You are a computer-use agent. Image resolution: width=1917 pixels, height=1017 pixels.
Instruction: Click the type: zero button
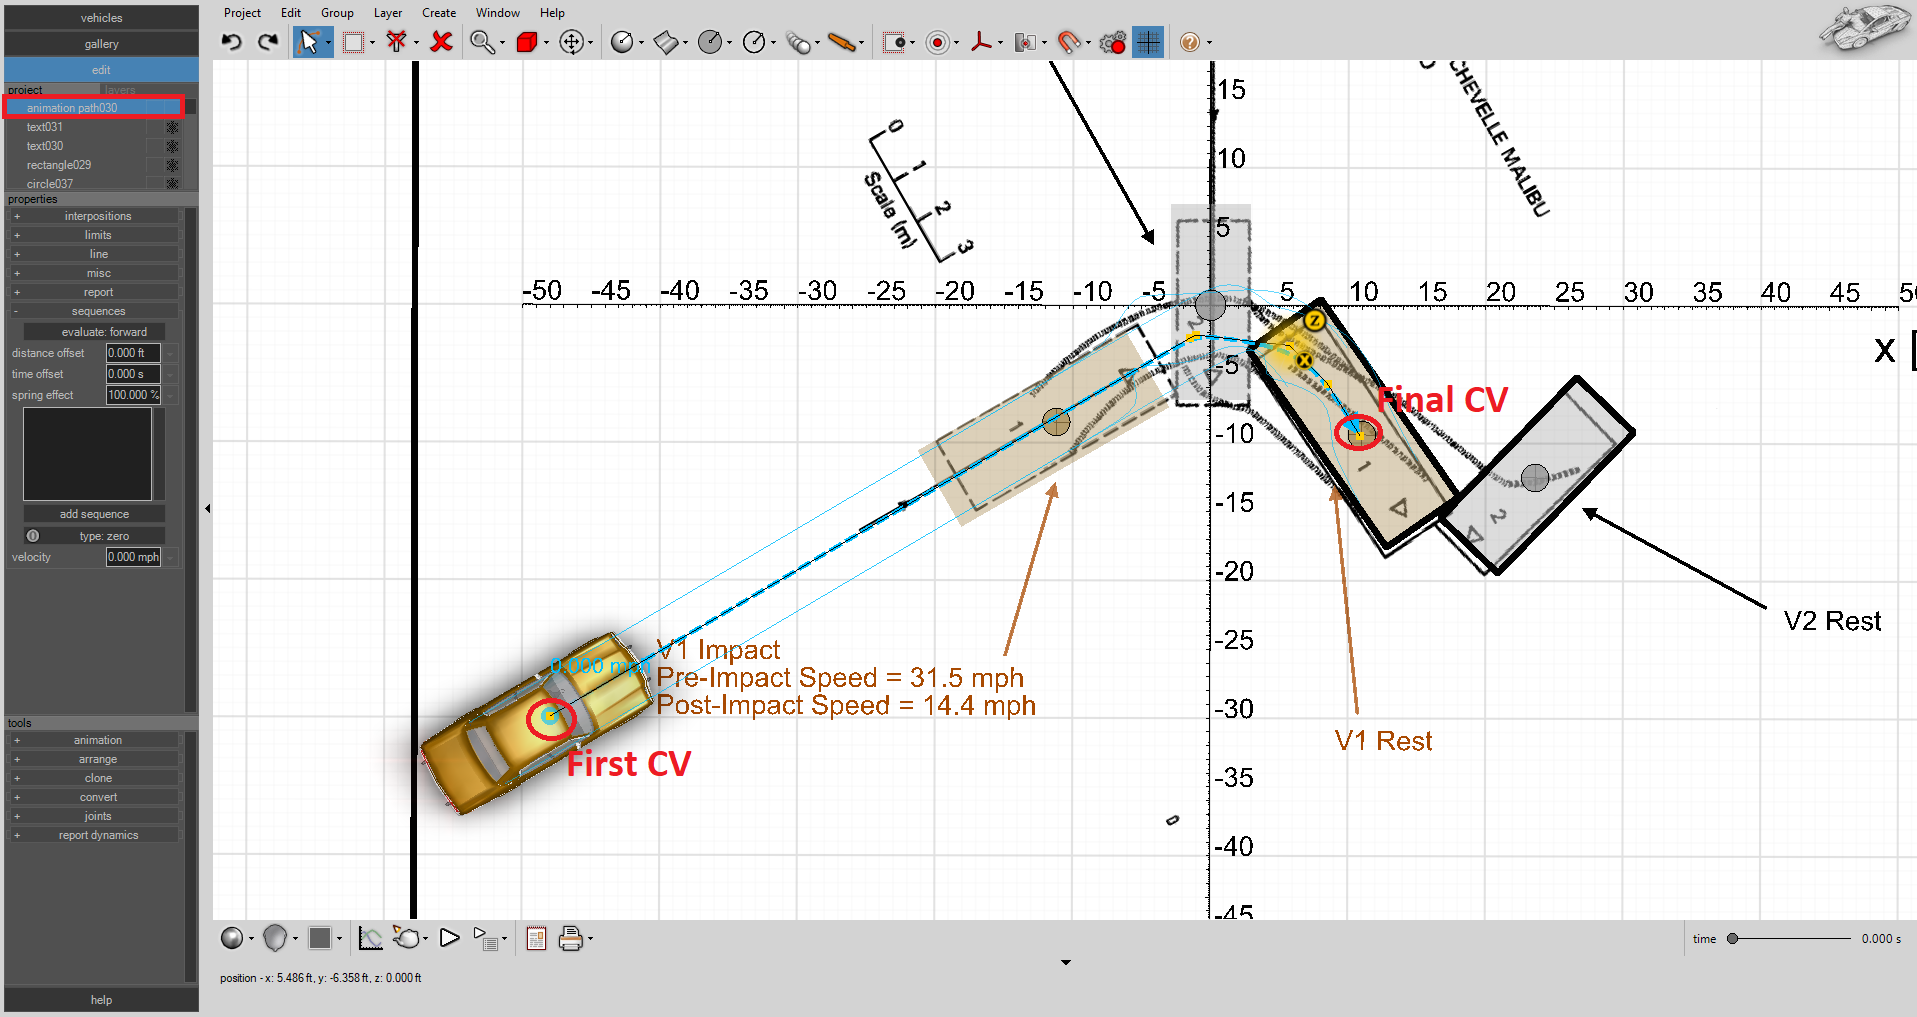(94, 536)
